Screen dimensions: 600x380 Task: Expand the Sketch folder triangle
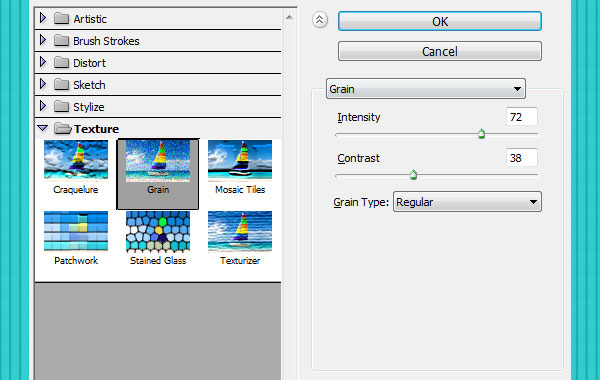(x=43, y=84)
